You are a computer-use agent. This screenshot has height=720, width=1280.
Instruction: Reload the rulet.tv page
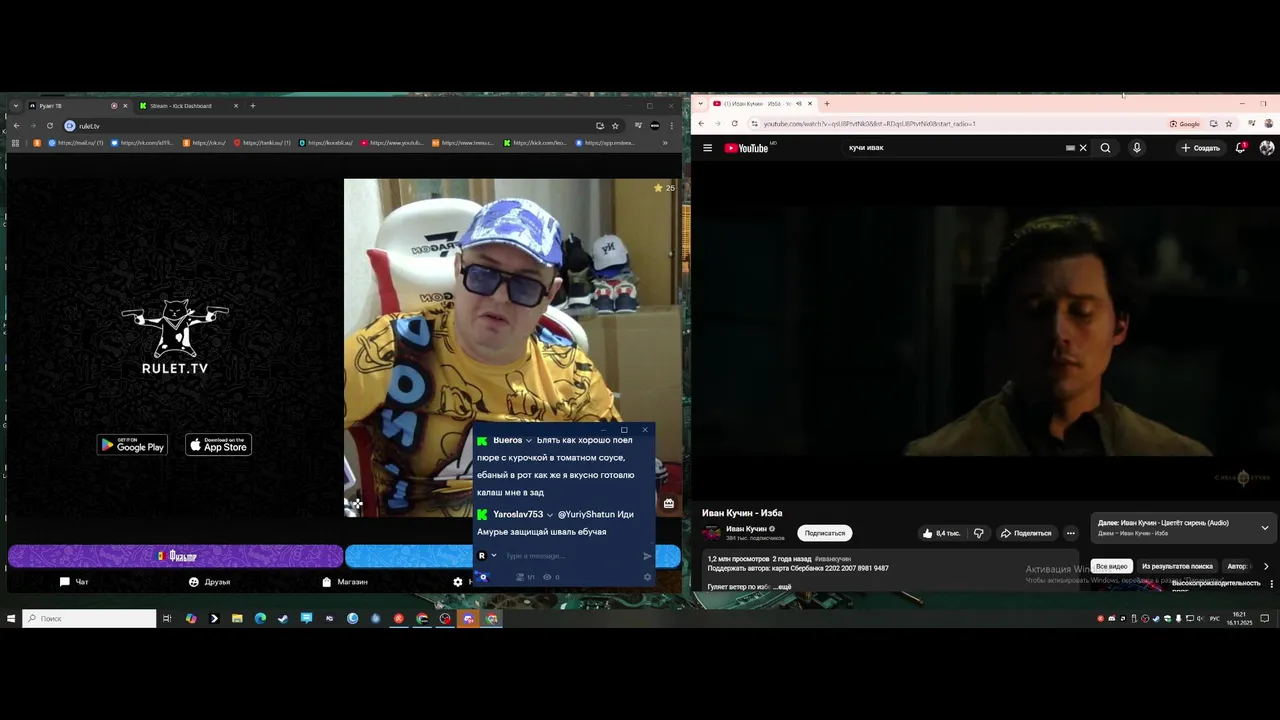pos(50,126)
